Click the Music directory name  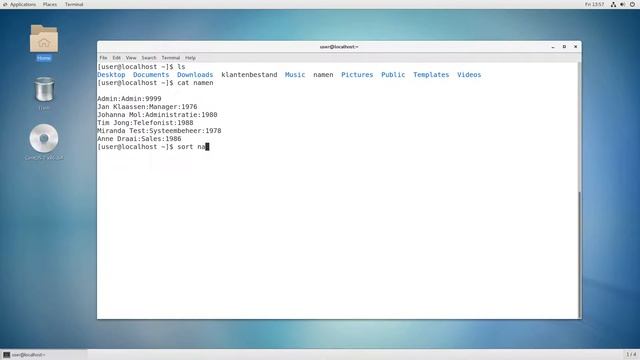tap(295, 75)
